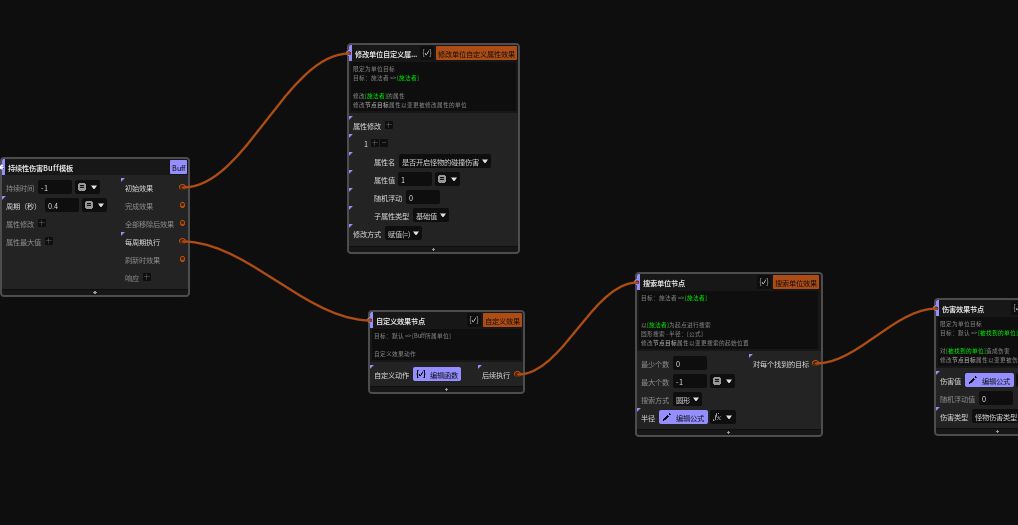The width and height of the screenshot is (1018, 525).
Task: Add 属性修改 entry in Buff template node
Action: point(42,223)
